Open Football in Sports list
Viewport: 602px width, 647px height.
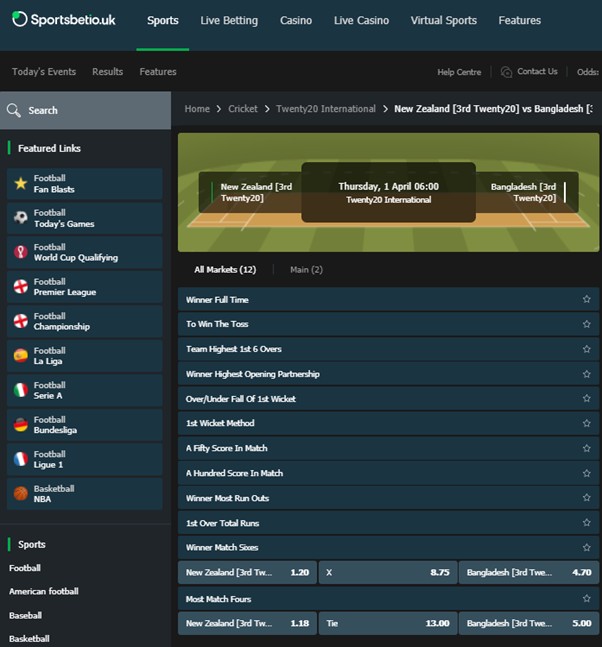pyautogui.click(x=25, y=568)
